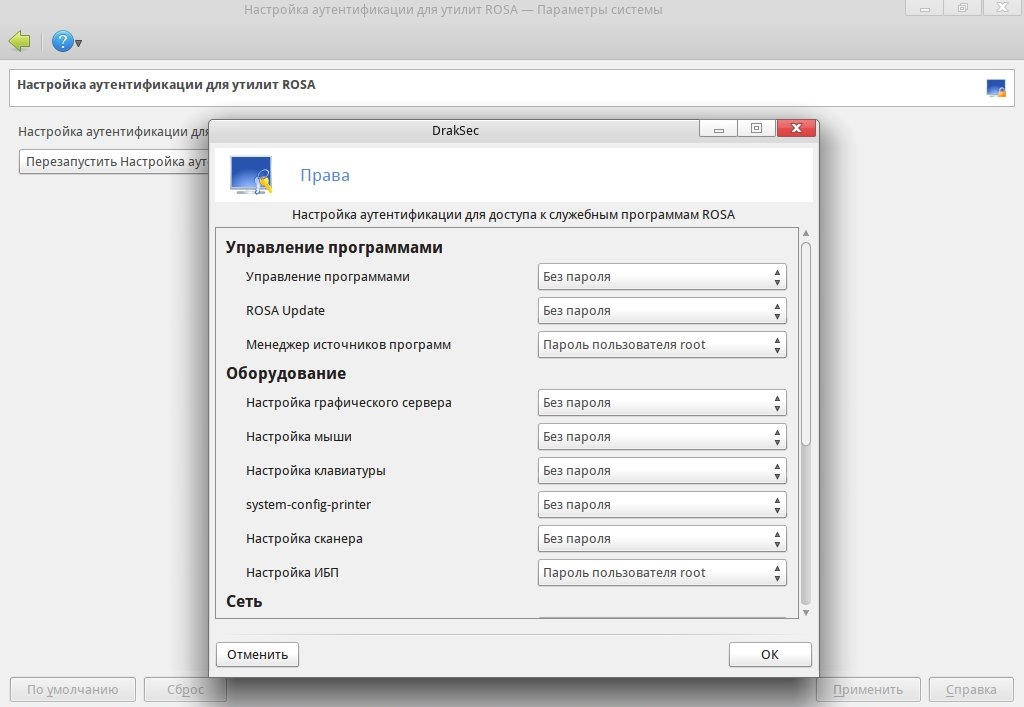The height and width of the screenshot is (707, 1024).
Task: Open the system-config-printer dropdown
Action: coord(662,505)
